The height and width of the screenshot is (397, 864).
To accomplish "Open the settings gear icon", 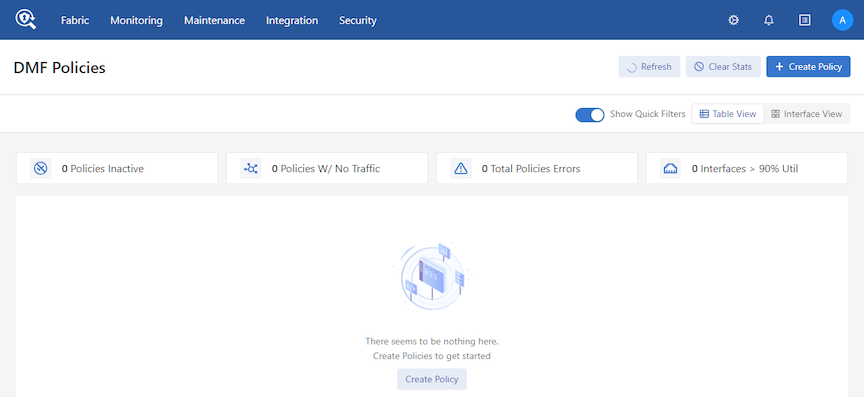I will 733,20.
